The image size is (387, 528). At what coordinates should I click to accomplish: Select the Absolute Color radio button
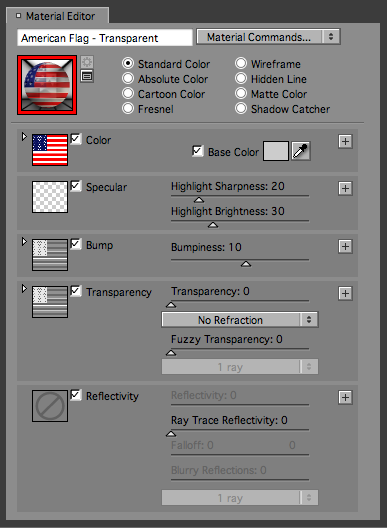128,78
